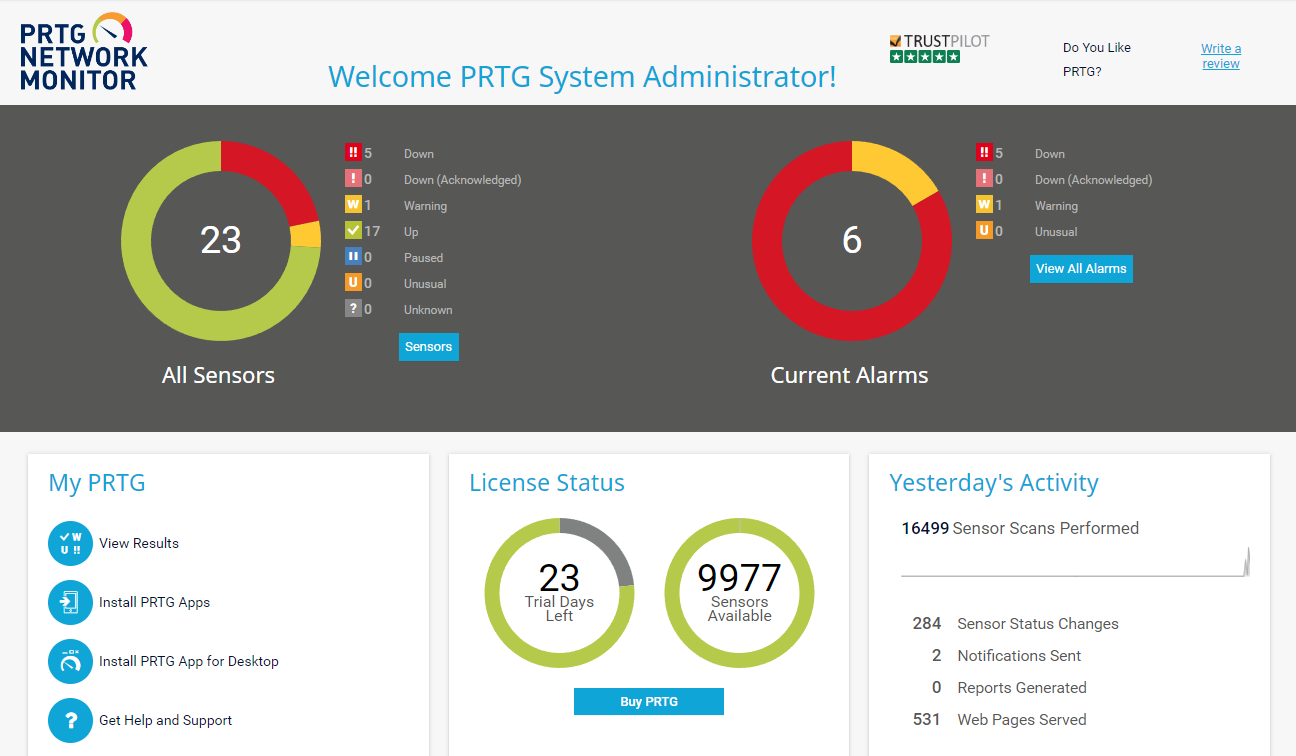Viewport: 1296px width, 756px height.
Task: Open the Install PRTG Apps icon
Action: [70, 602]
